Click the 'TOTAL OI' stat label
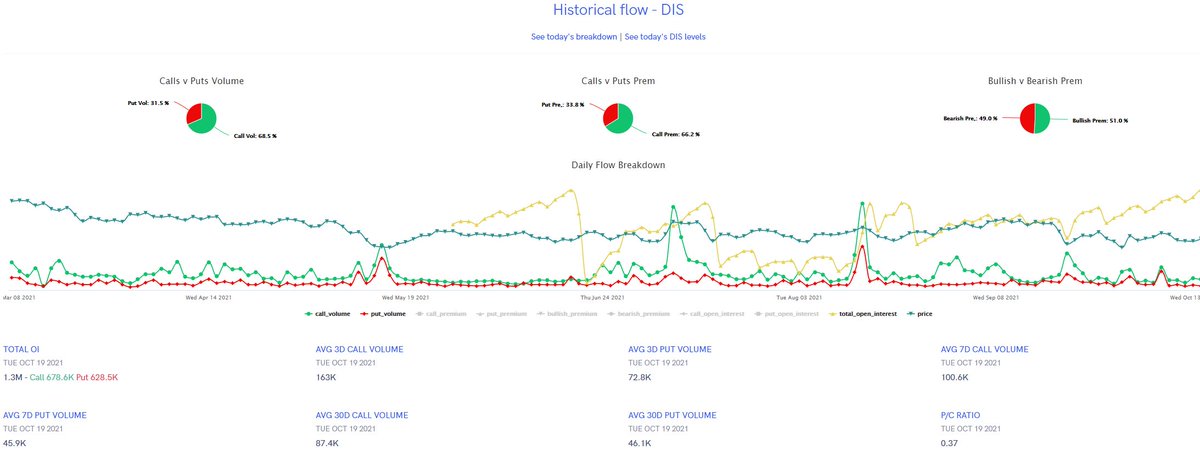The width and height of the screenshot is (1200, 461). click(22, 349)
